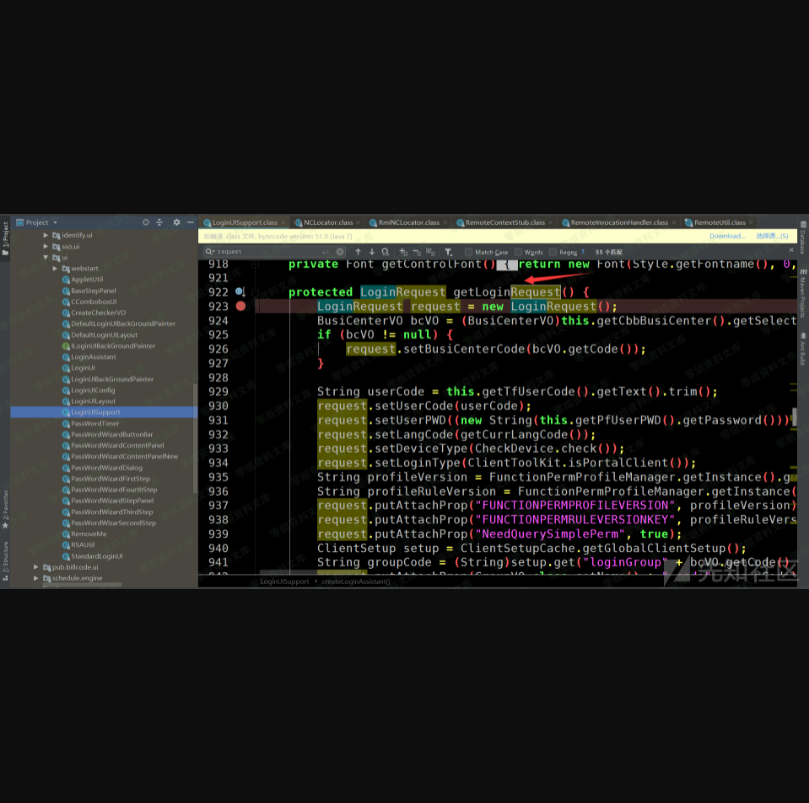This screenshot has width=809, height=803.
Task: Go to previous search occurrence arrow
Action: 357,252
